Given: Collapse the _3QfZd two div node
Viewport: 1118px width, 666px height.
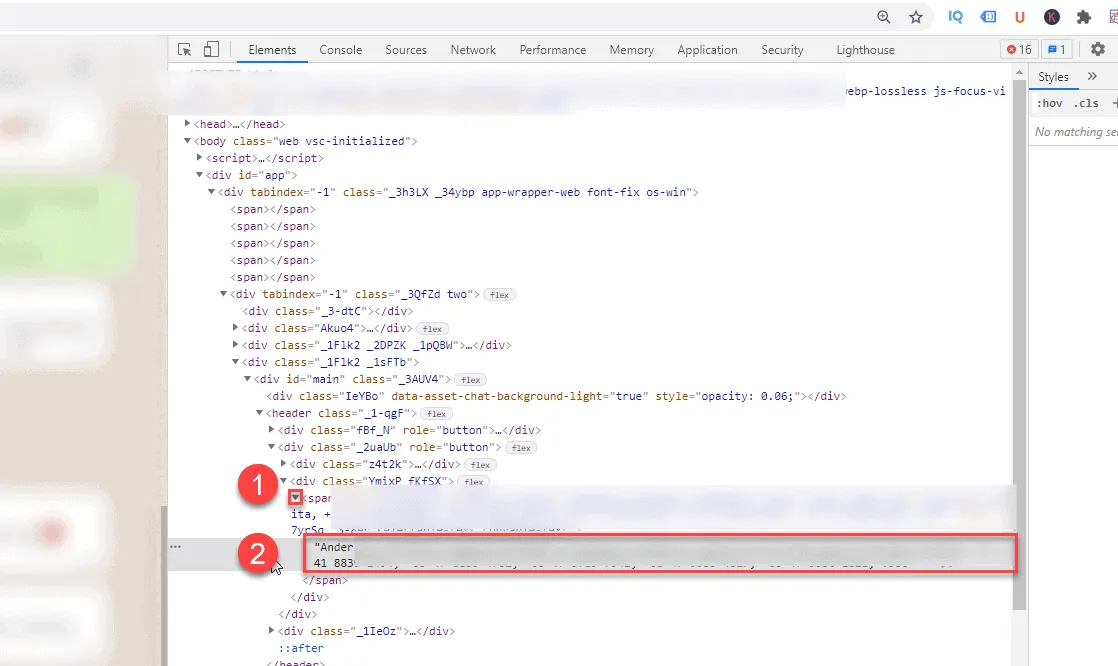Looking at the screenshot, I should click(x=223, y=294).
